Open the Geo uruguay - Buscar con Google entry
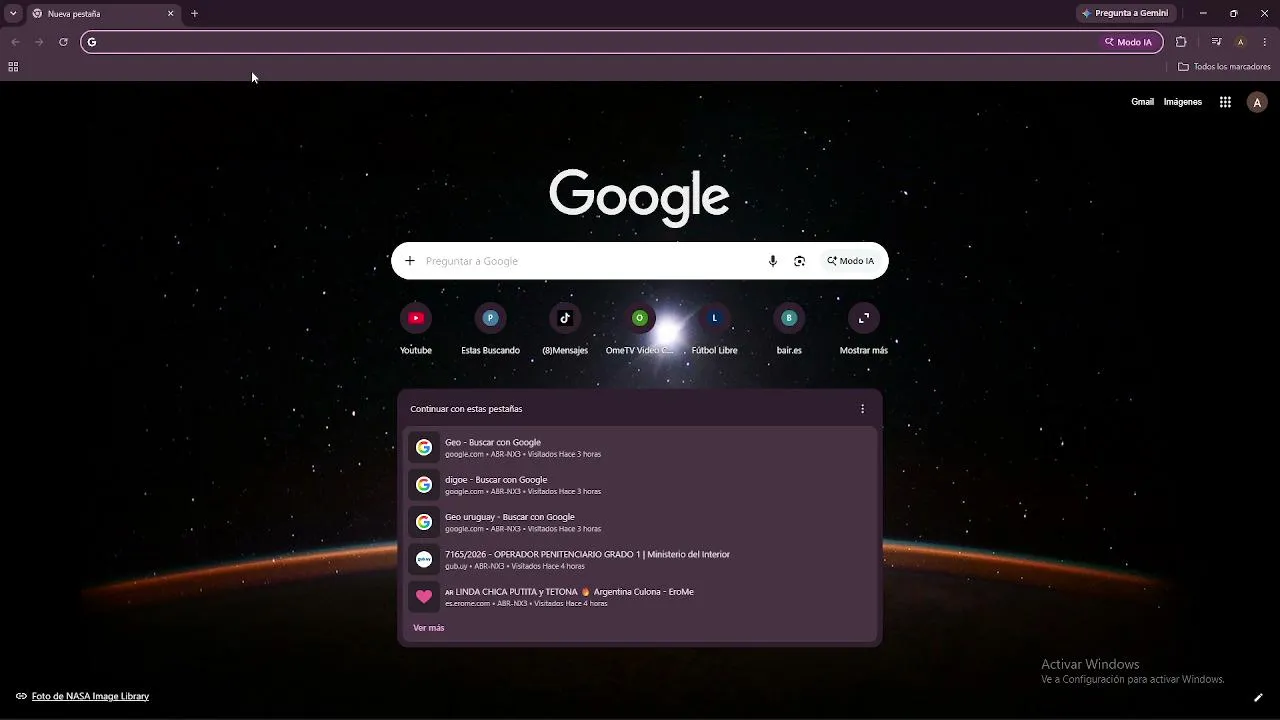Screen dimensions: 1280x720 pos(640,522)
